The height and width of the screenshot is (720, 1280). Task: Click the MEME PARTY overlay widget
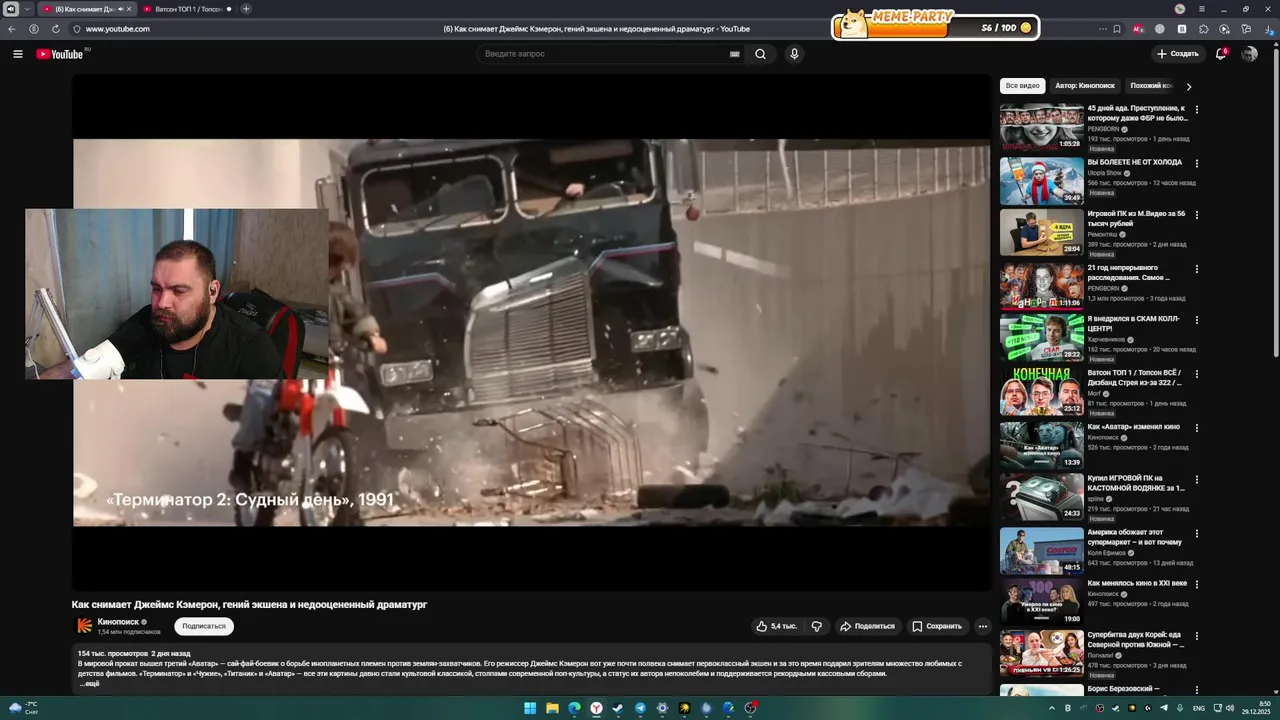tap(936, 24)
